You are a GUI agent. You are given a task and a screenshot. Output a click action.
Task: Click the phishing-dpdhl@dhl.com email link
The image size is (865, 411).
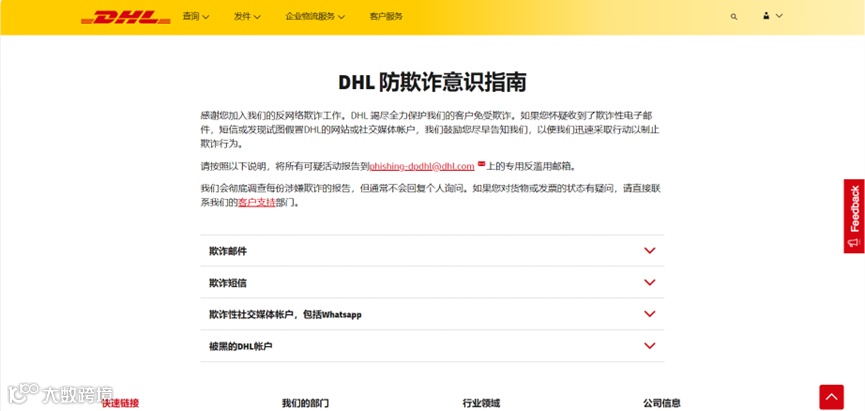pyautogui.click(x=422, y=166)
